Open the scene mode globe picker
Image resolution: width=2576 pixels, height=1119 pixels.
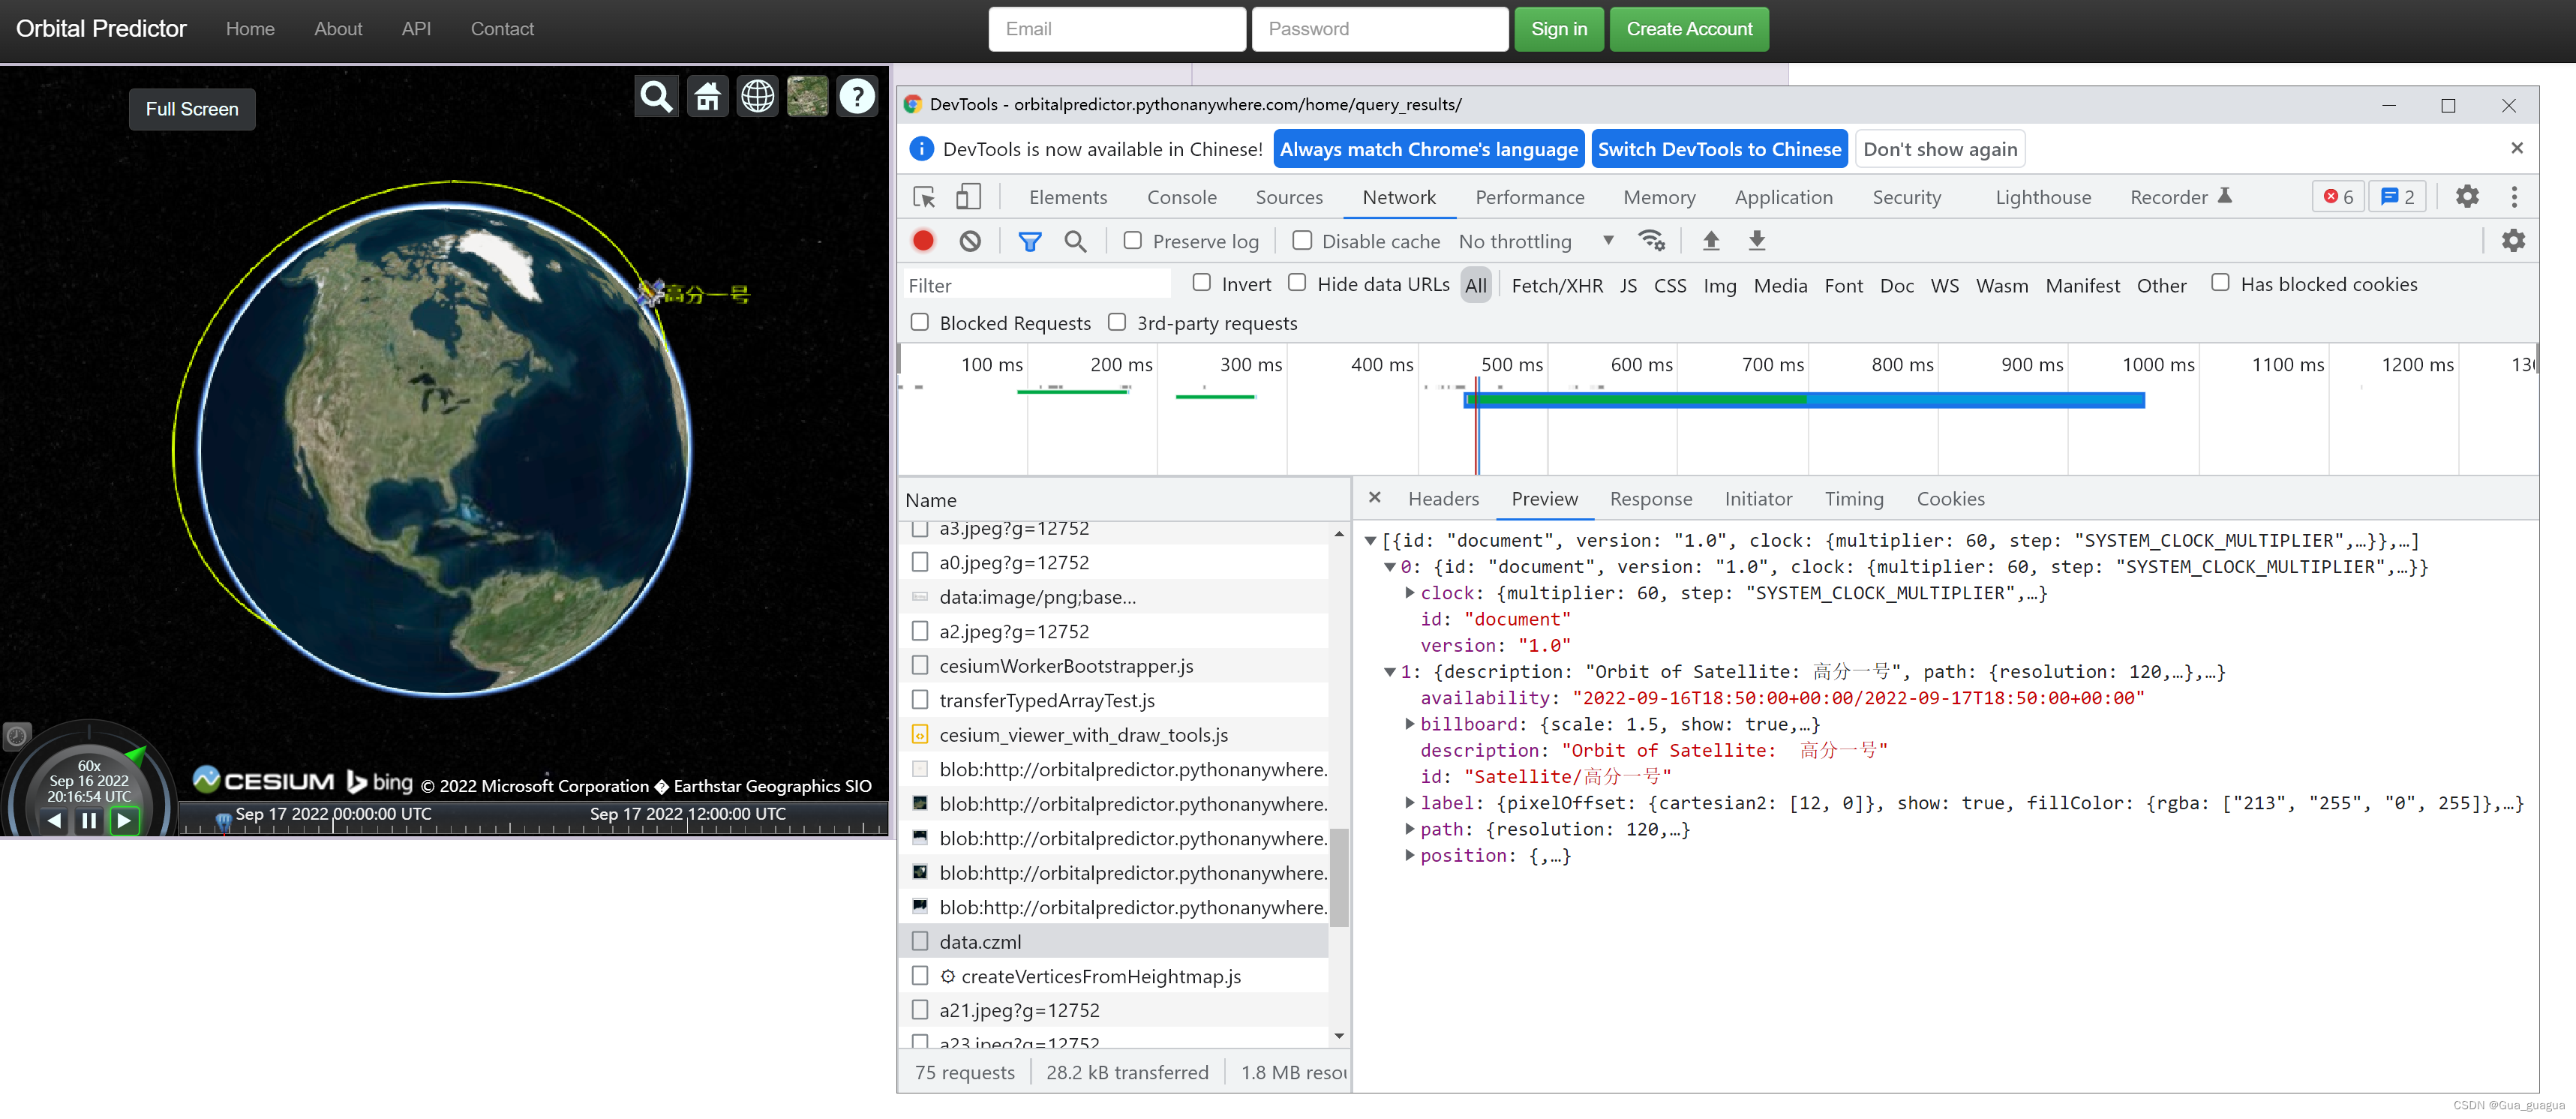[x=757, y=97]
